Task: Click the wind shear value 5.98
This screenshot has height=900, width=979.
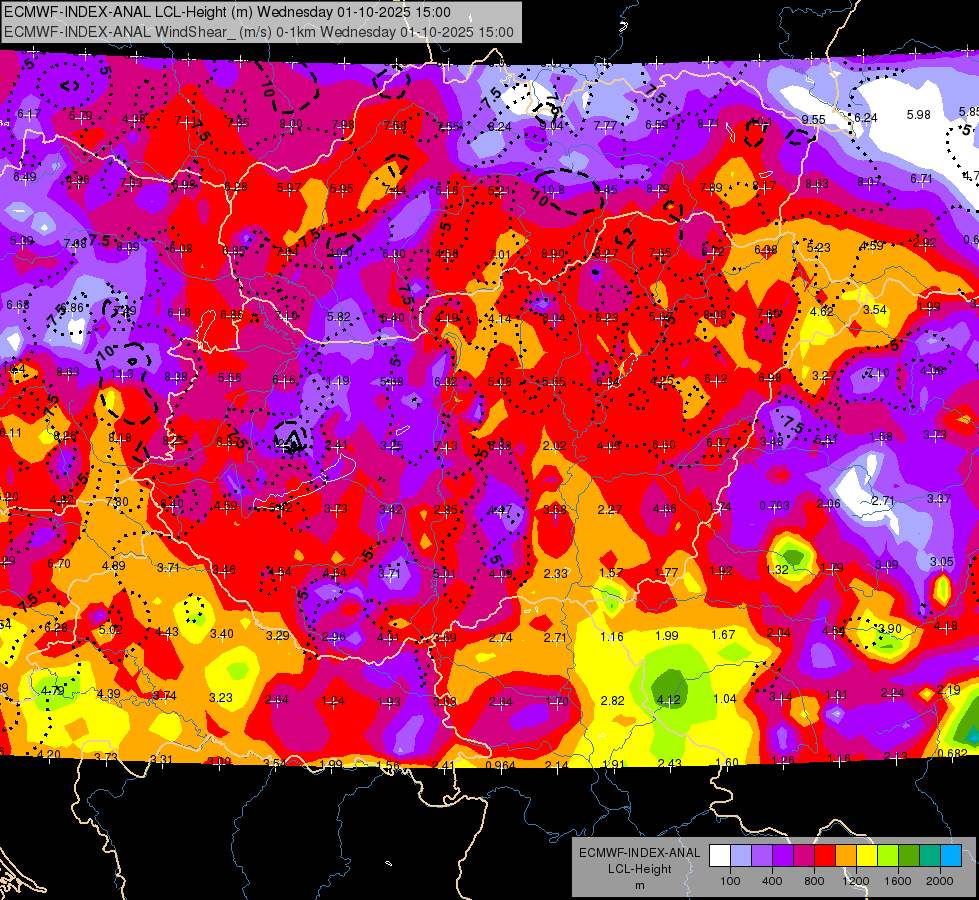Action: point(918,115)
